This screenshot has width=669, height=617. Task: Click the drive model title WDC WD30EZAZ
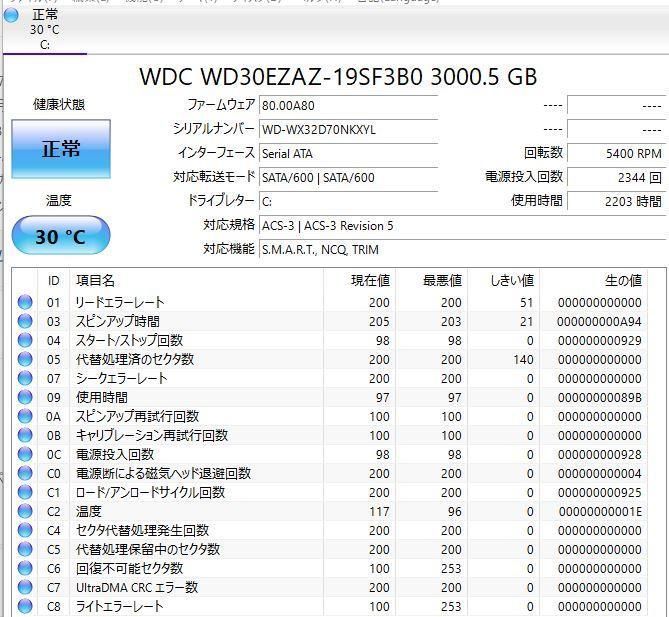(338, 77)
